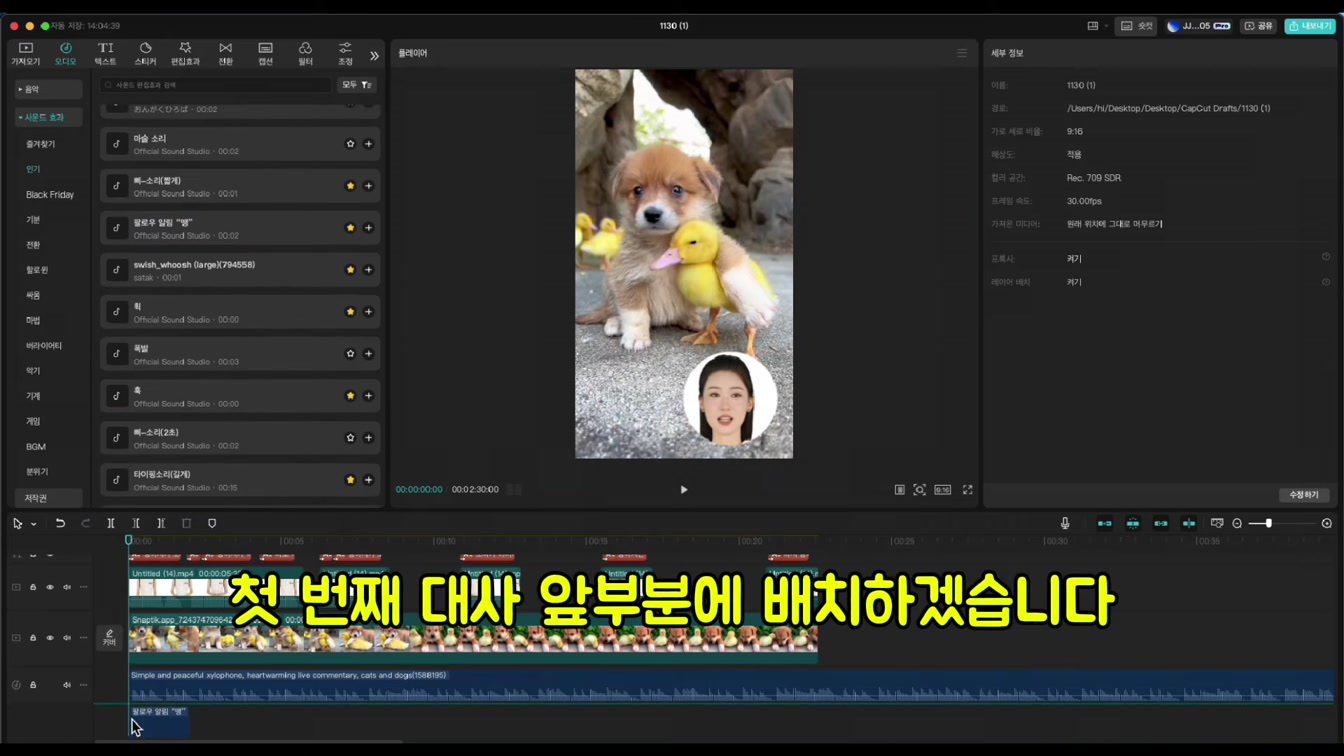Open the 커버 cover editor
1344x756 pixels.
coord(109,638)
